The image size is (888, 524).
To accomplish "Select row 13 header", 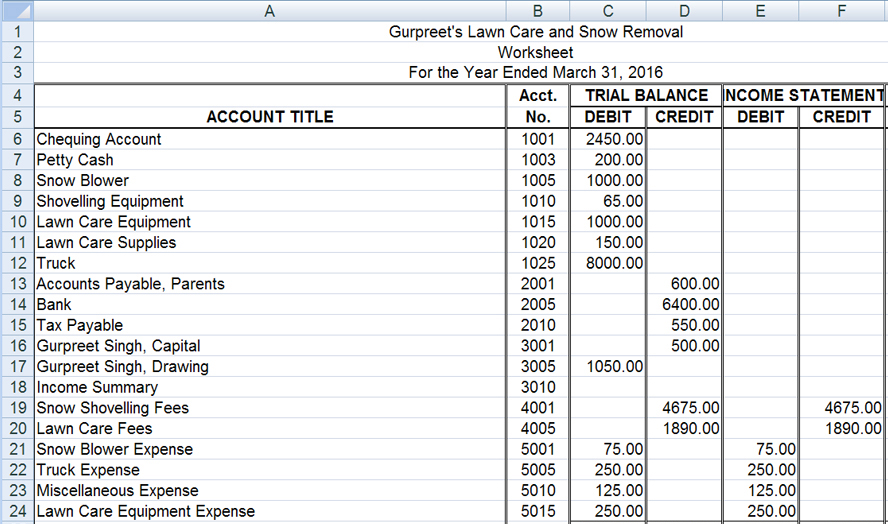I will pyautogui.click(x=17, y=284).
